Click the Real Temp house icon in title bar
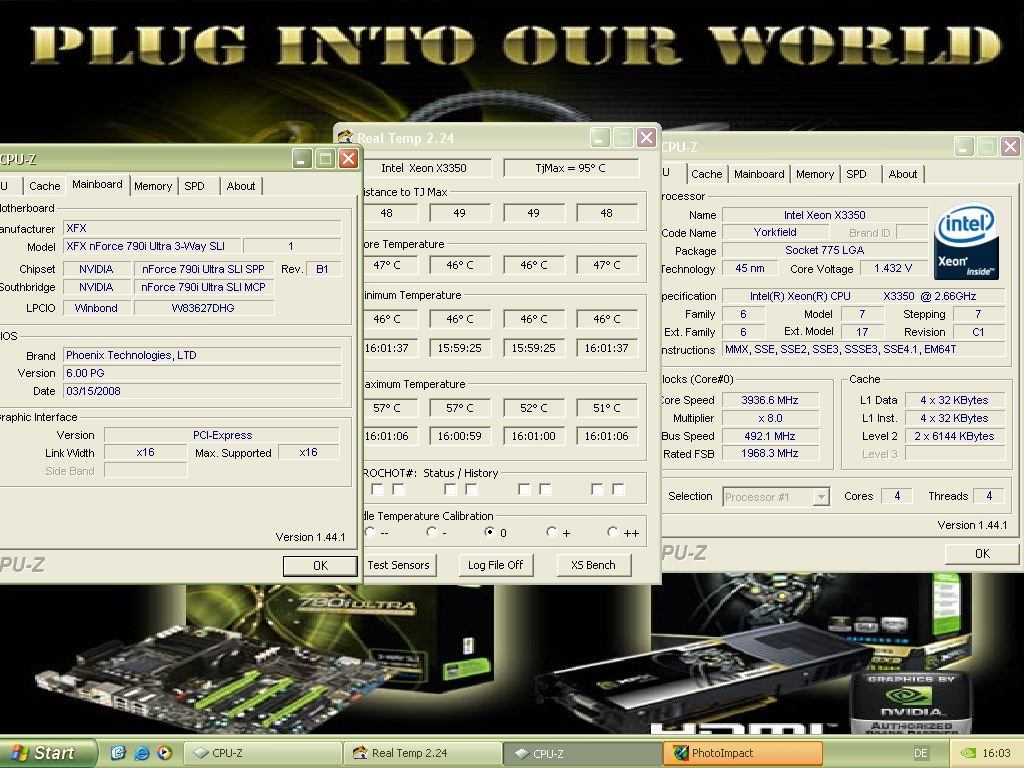 point(345,136)
